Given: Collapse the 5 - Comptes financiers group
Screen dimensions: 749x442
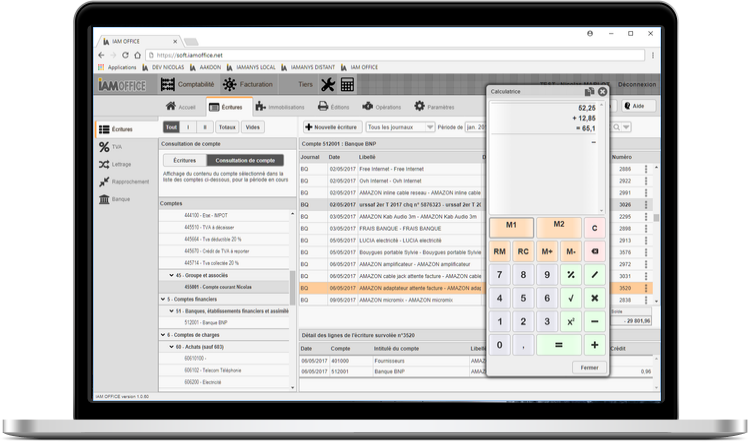Looking at the screenshot, I should [x=164, y=299].
